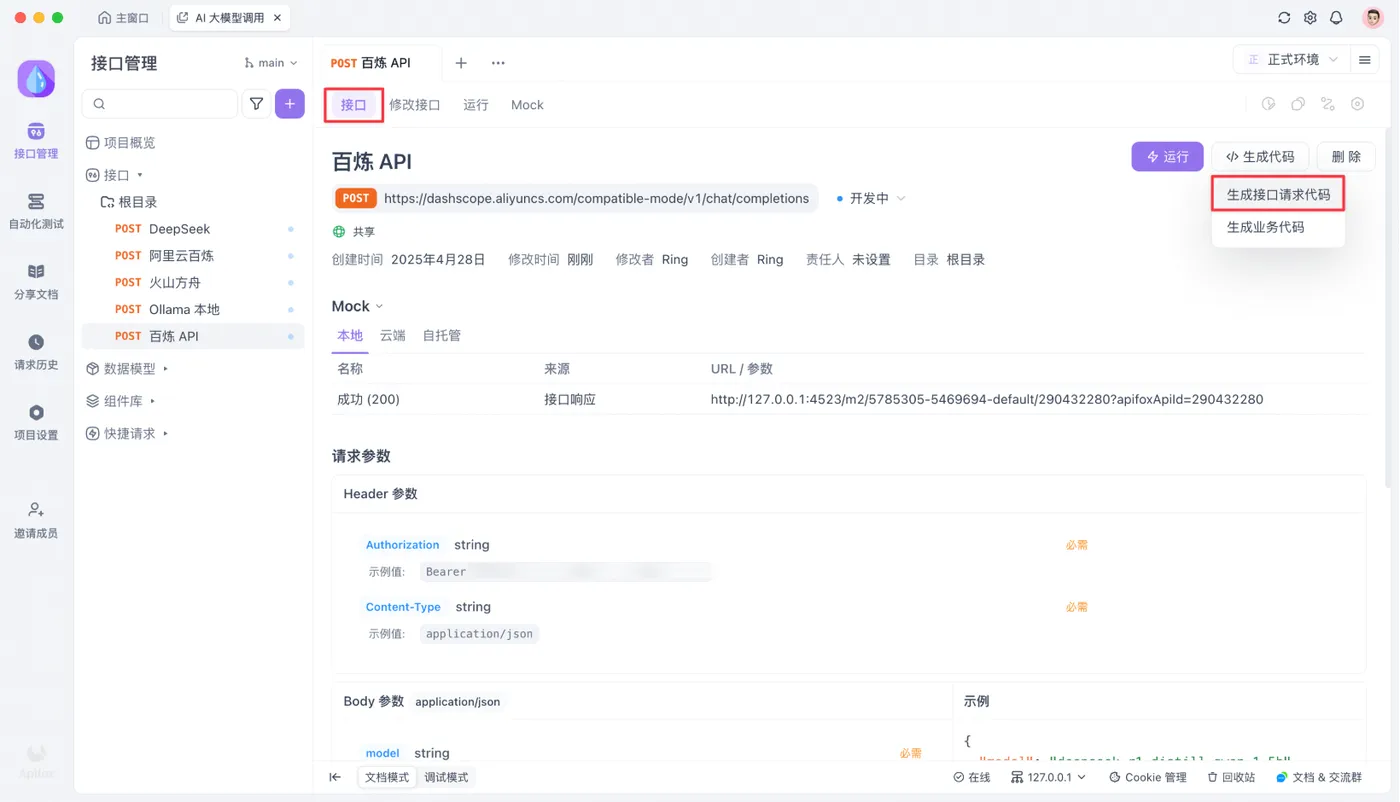Click the copy icon in the top-right toolbar

tap(1298, 104)
